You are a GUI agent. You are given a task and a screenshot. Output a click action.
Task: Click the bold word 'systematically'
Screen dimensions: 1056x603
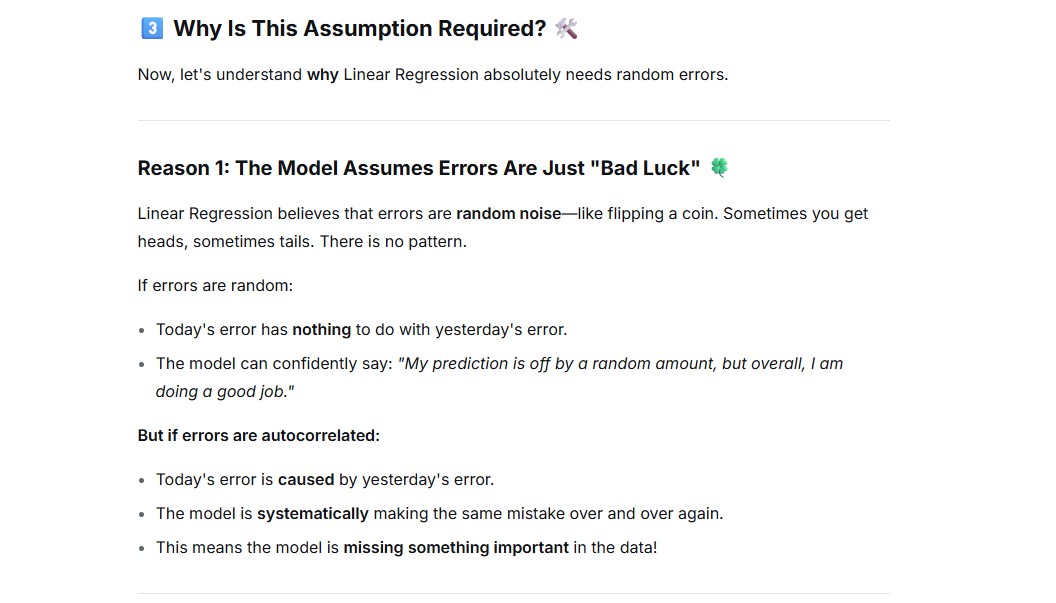(312, 513)
